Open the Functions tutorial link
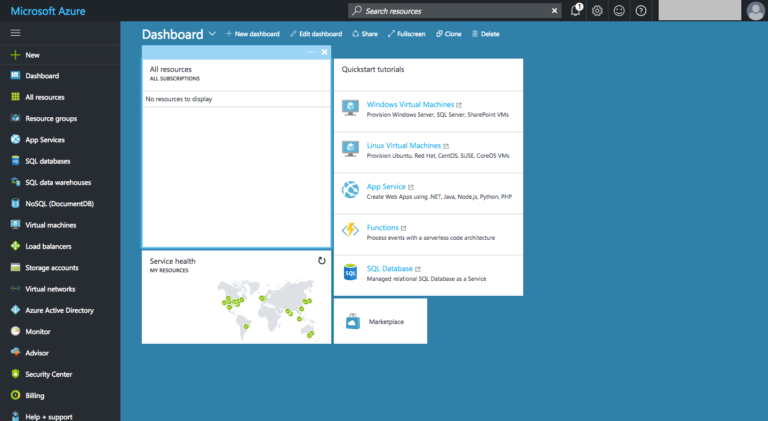This screenshot has width=768, height=421. click(x=383, y=228)
